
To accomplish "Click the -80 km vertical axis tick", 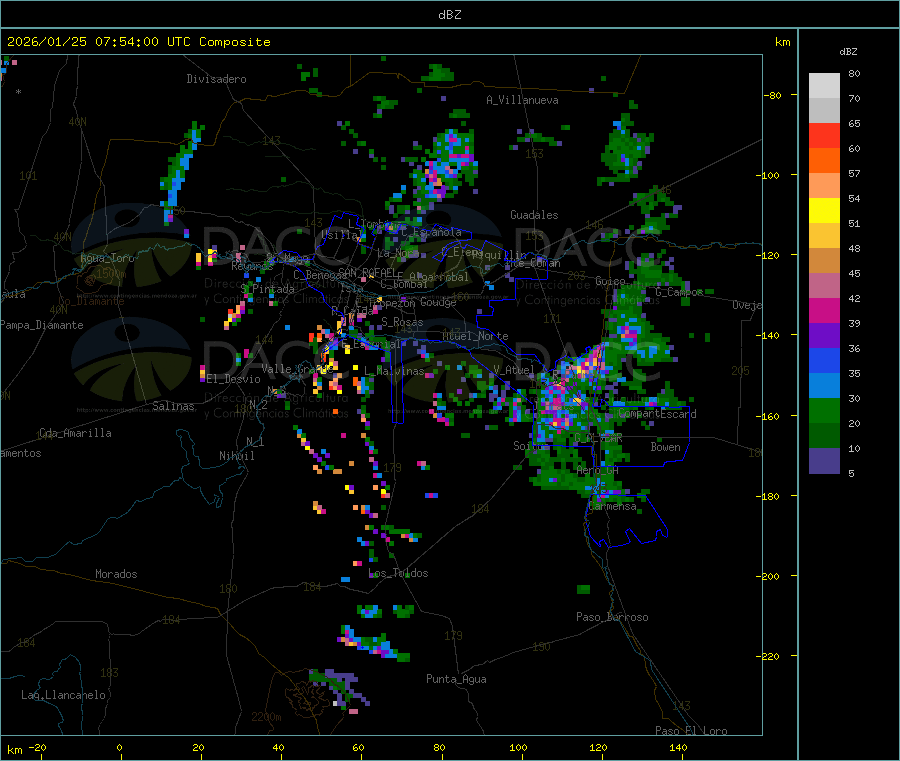I will [x=773, y=95].
